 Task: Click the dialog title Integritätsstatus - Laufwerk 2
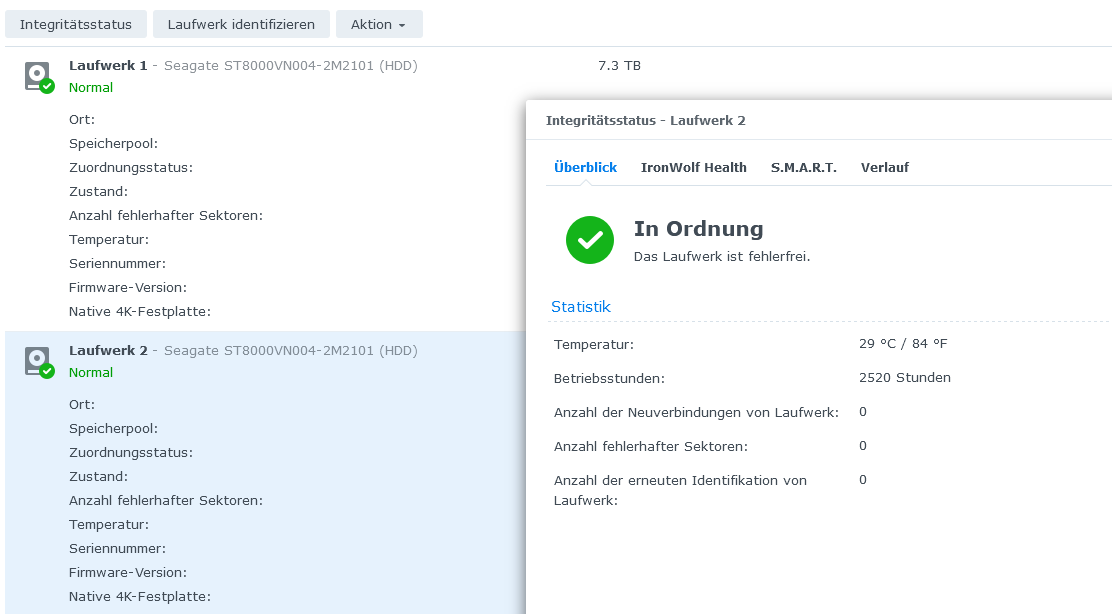click(x=645, y=121)
